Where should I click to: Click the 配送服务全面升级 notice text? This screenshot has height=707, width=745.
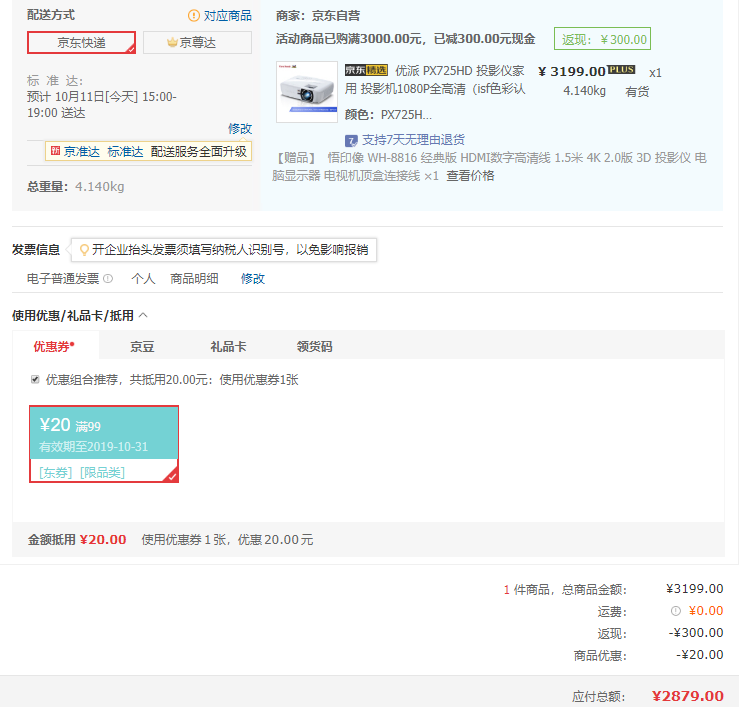point(199,152)
